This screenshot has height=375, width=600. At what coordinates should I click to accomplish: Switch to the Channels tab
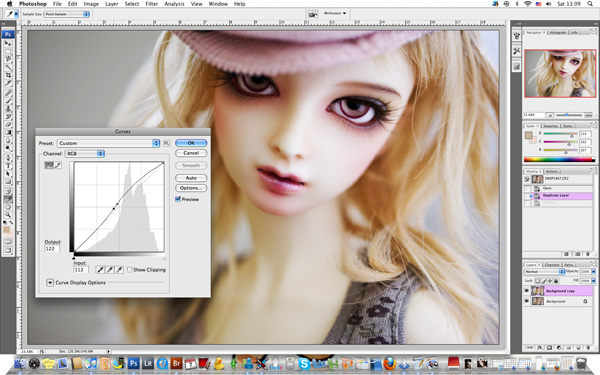[552, 265]
